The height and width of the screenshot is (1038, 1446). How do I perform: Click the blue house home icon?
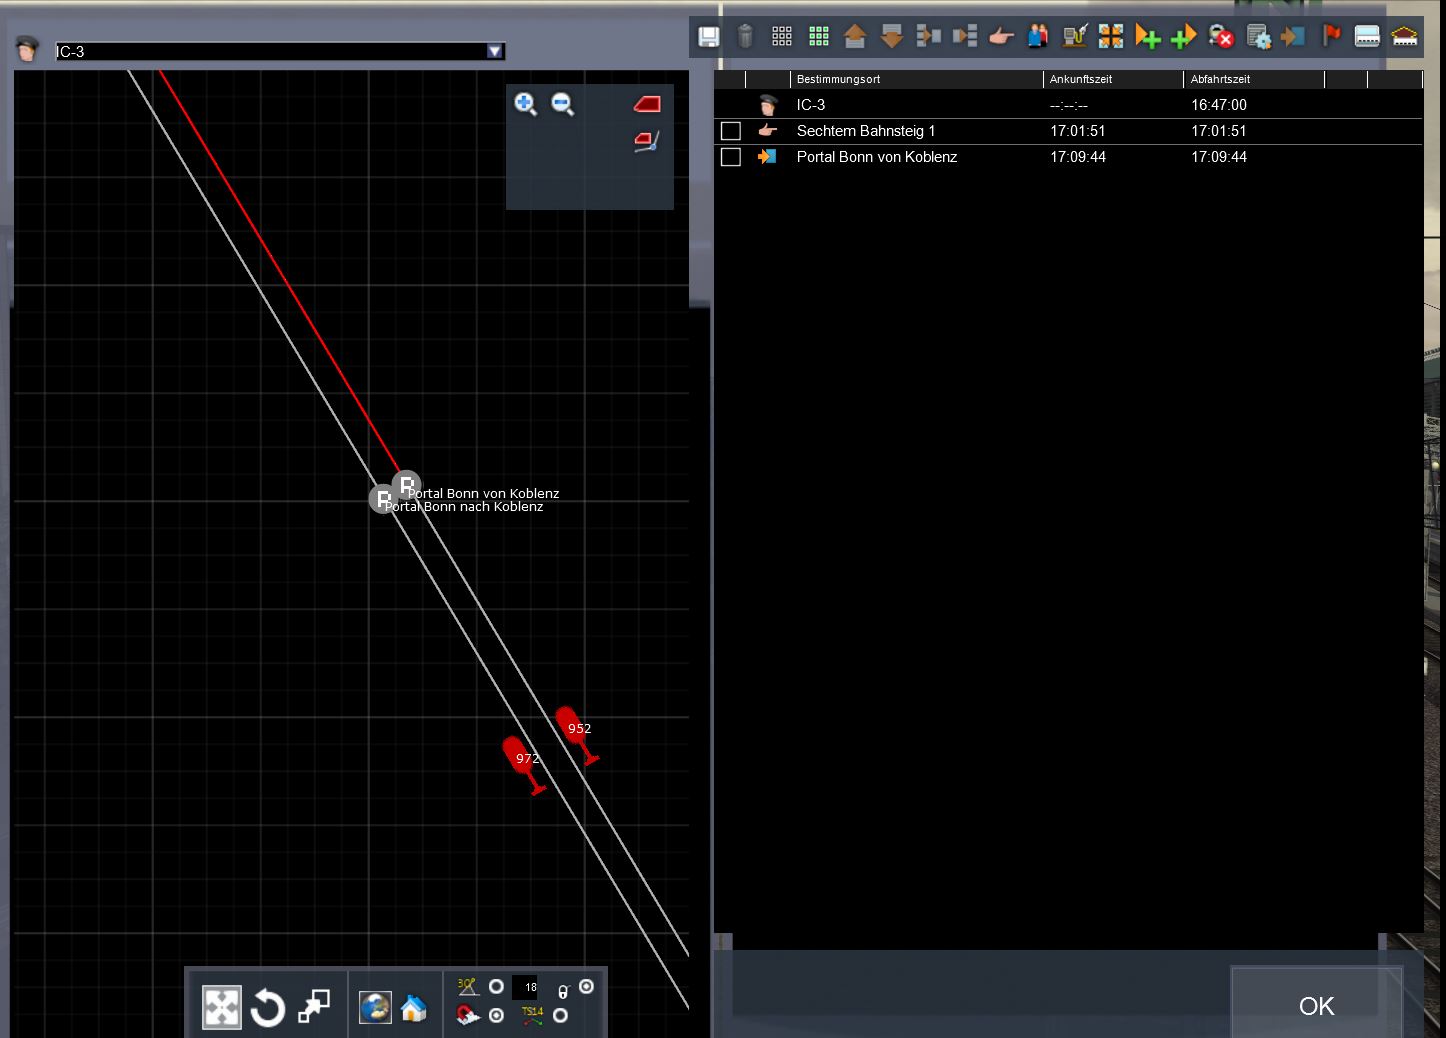(414, 1008)
